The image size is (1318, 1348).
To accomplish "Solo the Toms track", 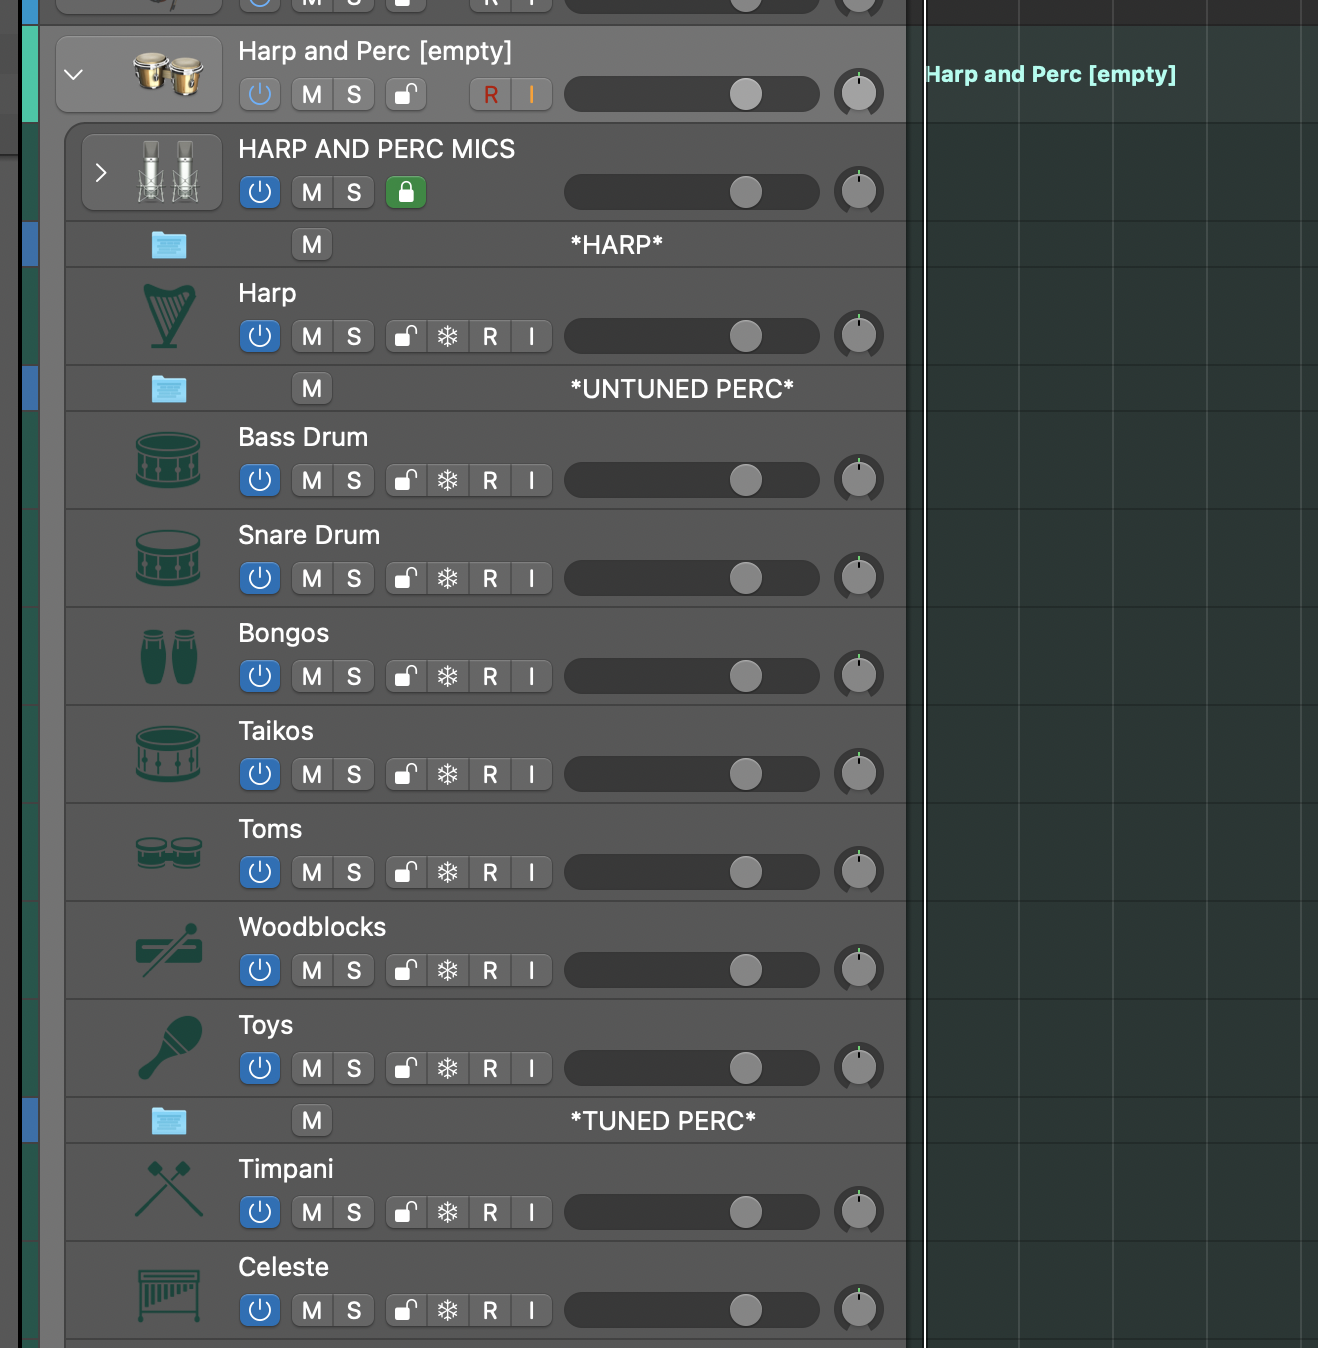I will [x=354, y=873].
